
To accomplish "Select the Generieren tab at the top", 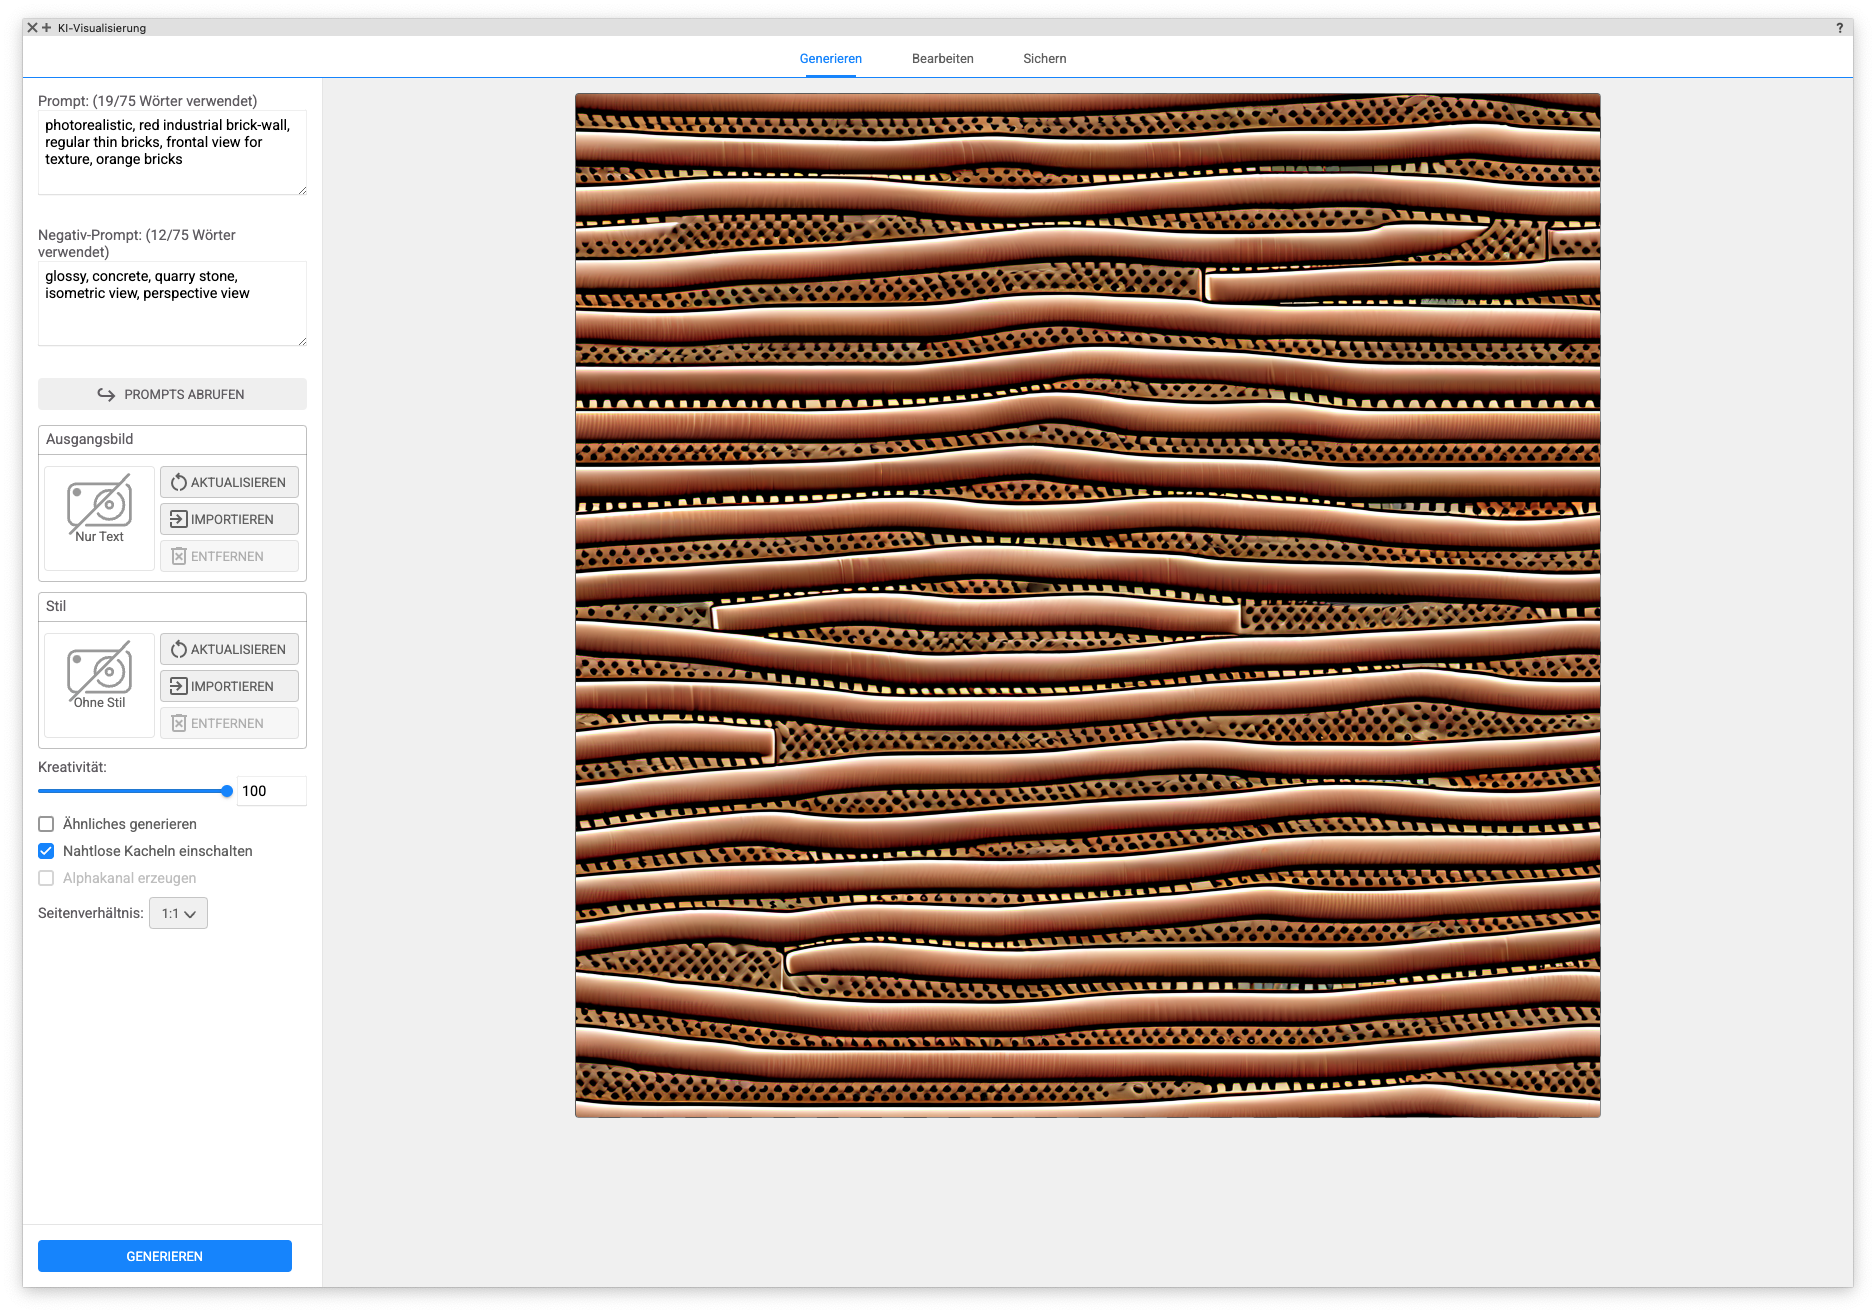I will (830, 59).
